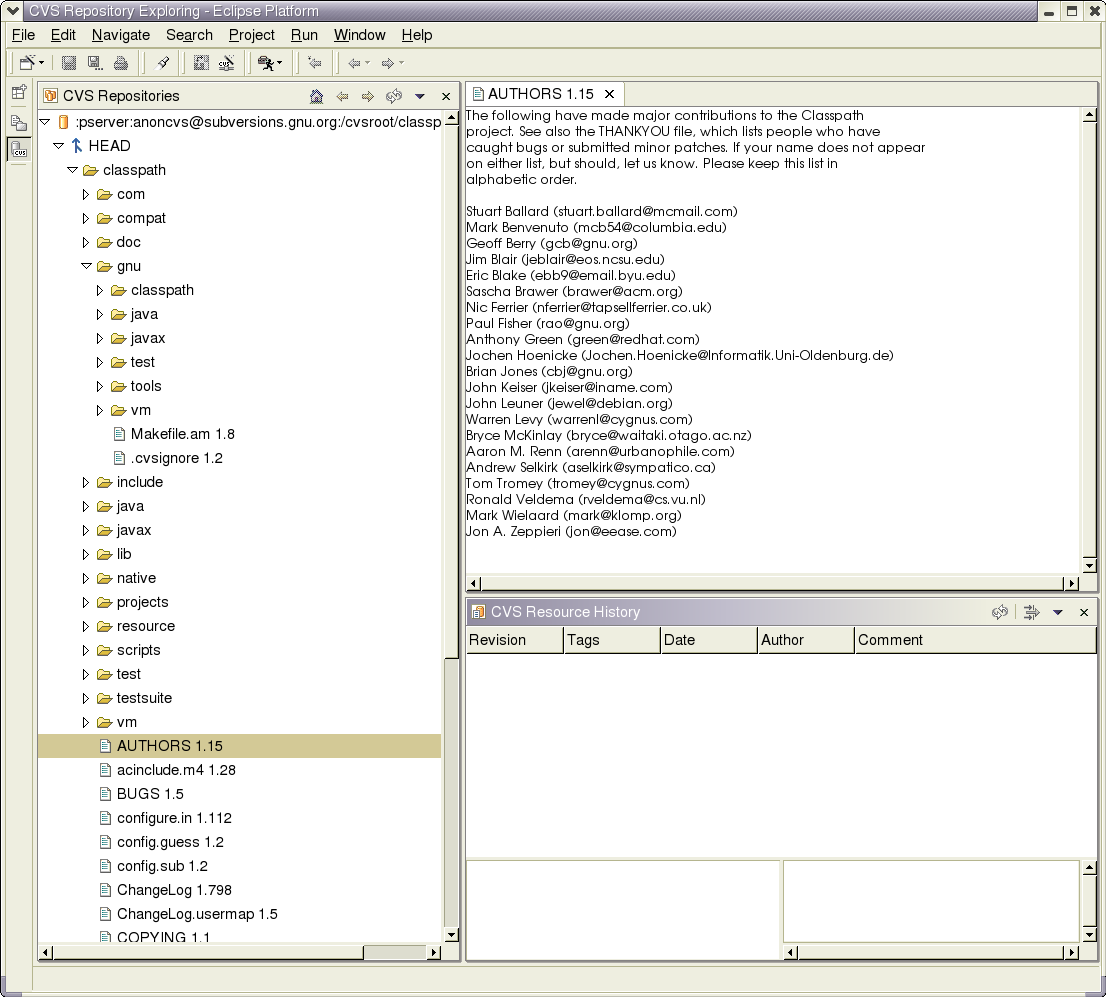The height and width of the screenshot is (997, 1106).
Task: Open the New wizard dropdown arrow
Action: click(42, 63)
